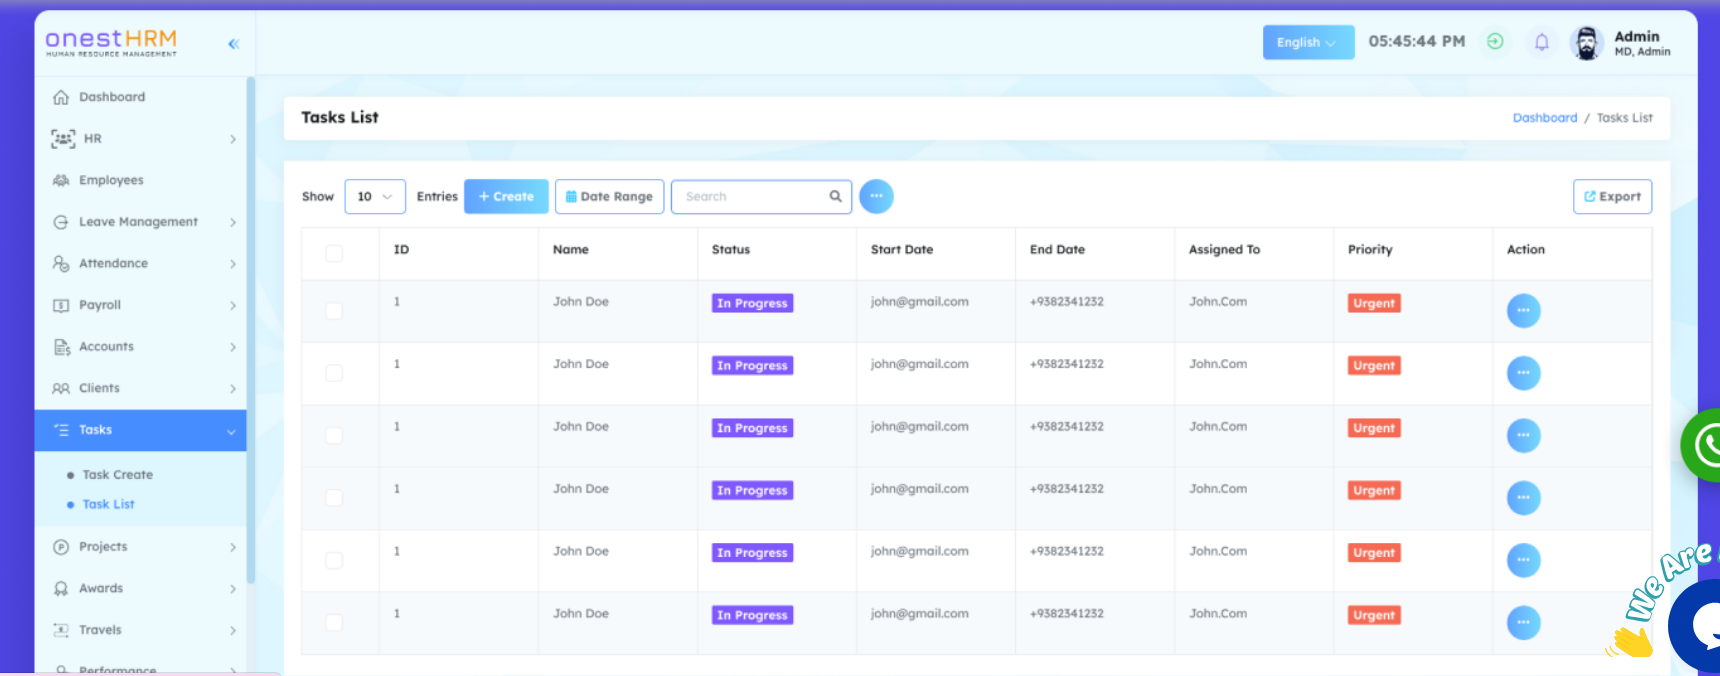Click the Attendance icon
The width and height of the screenshot is (1720, 676).
[61, 264]
